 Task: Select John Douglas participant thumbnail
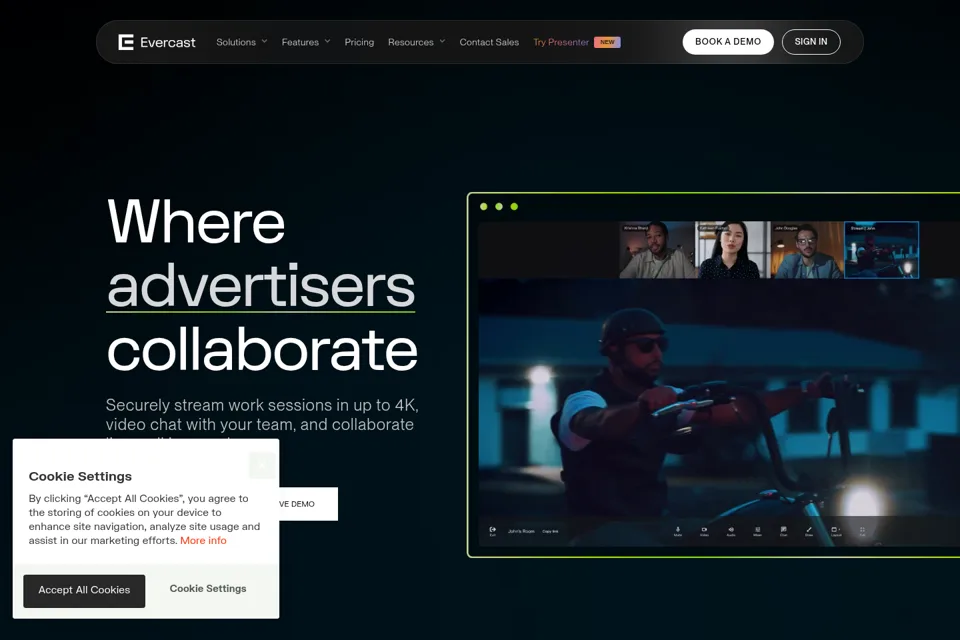(807, 250)
